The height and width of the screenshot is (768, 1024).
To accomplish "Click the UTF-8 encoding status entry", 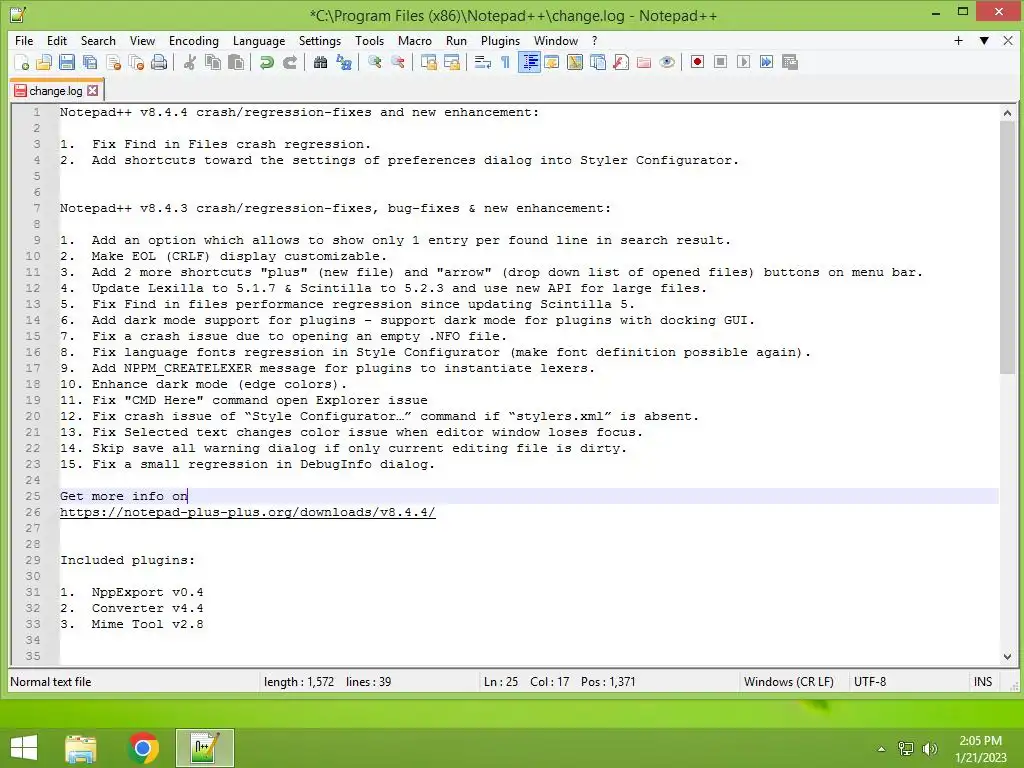I will click(870, 682).
